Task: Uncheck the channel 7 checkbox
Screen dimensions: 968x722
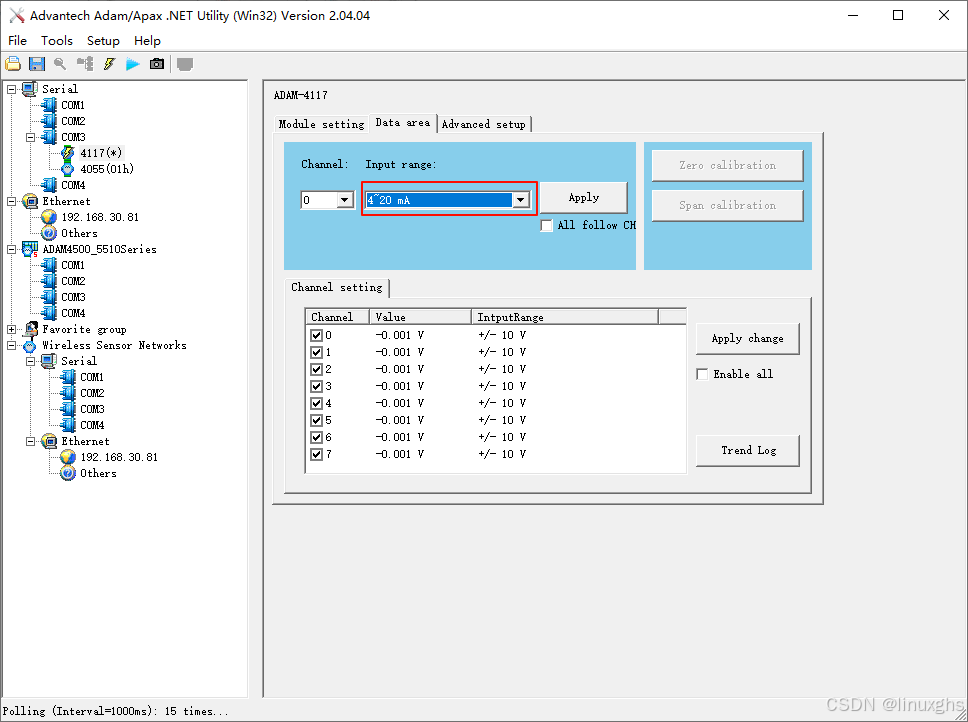Action: [317, 454]
